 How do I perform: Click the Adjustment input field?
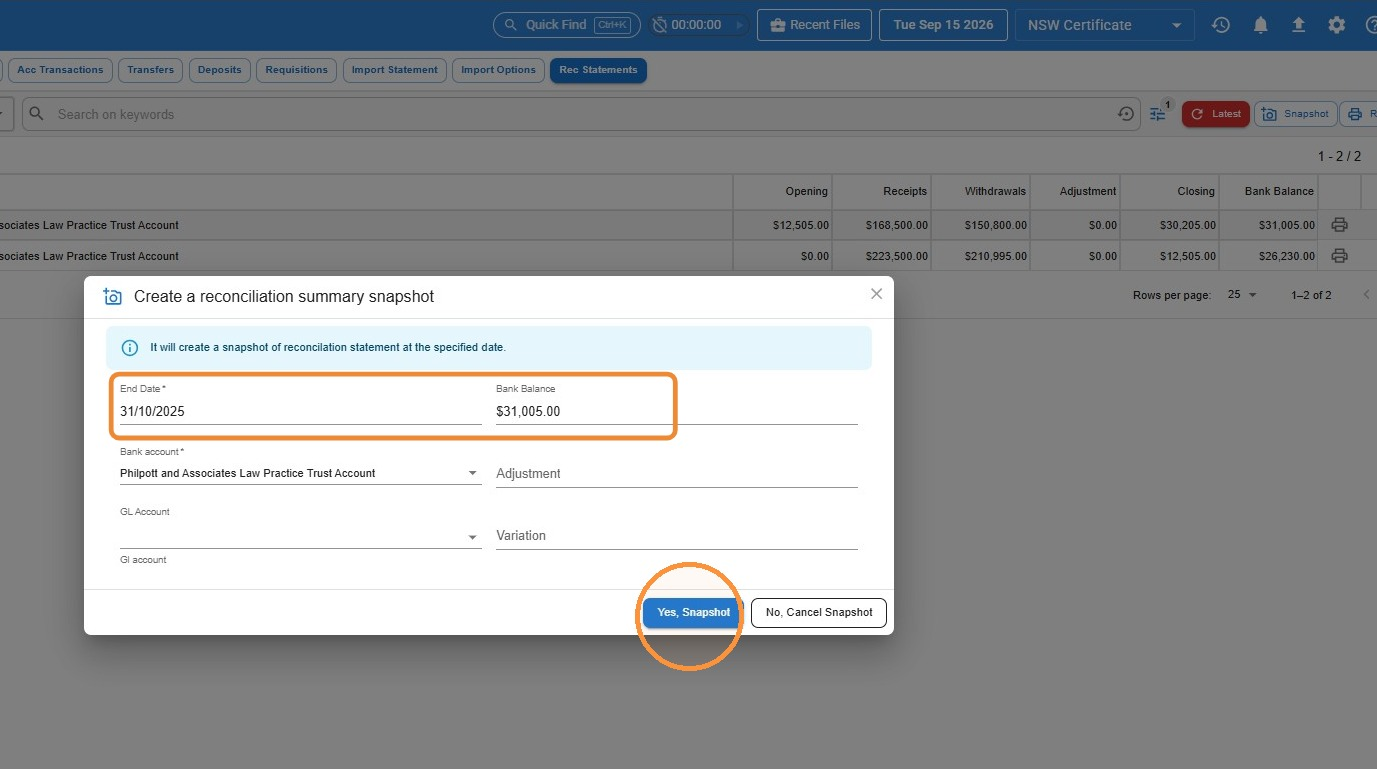677,473
